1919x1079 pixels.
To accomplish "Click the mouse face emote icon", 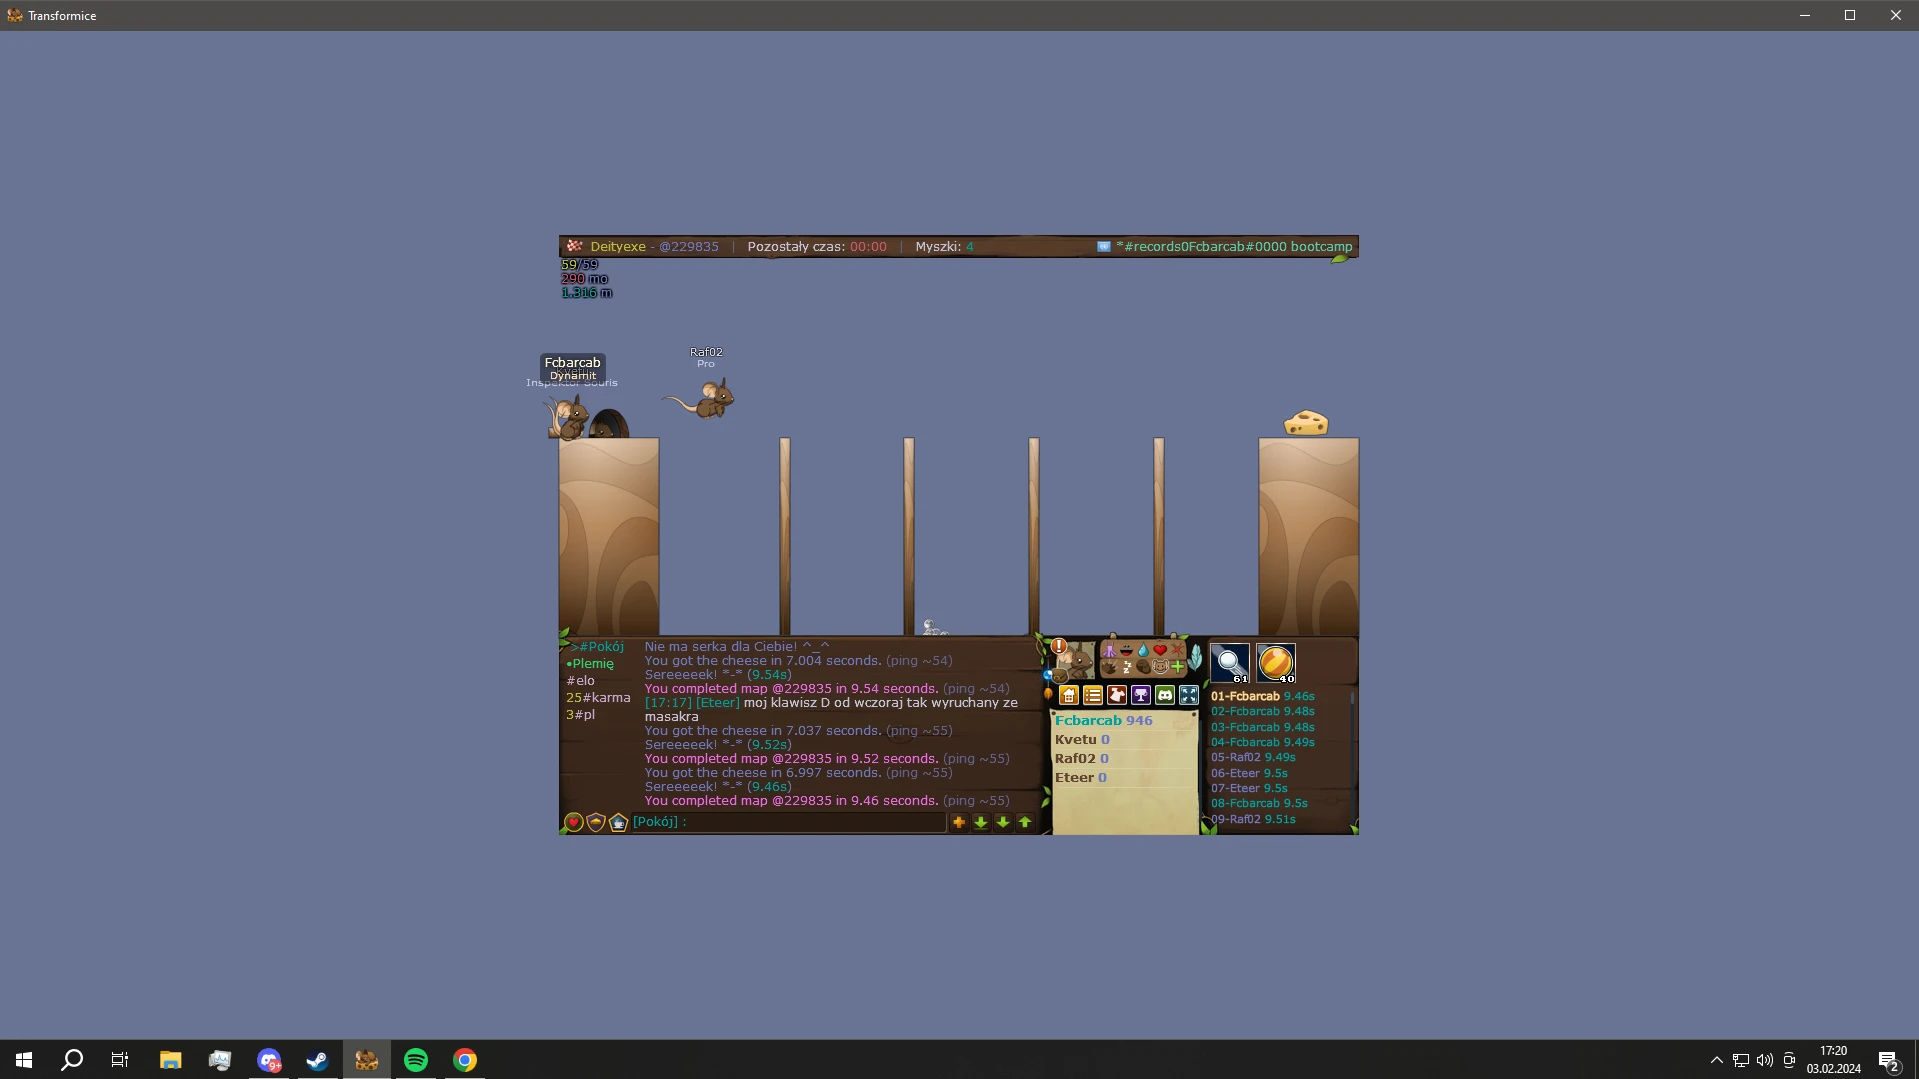I will (1160, 667).
